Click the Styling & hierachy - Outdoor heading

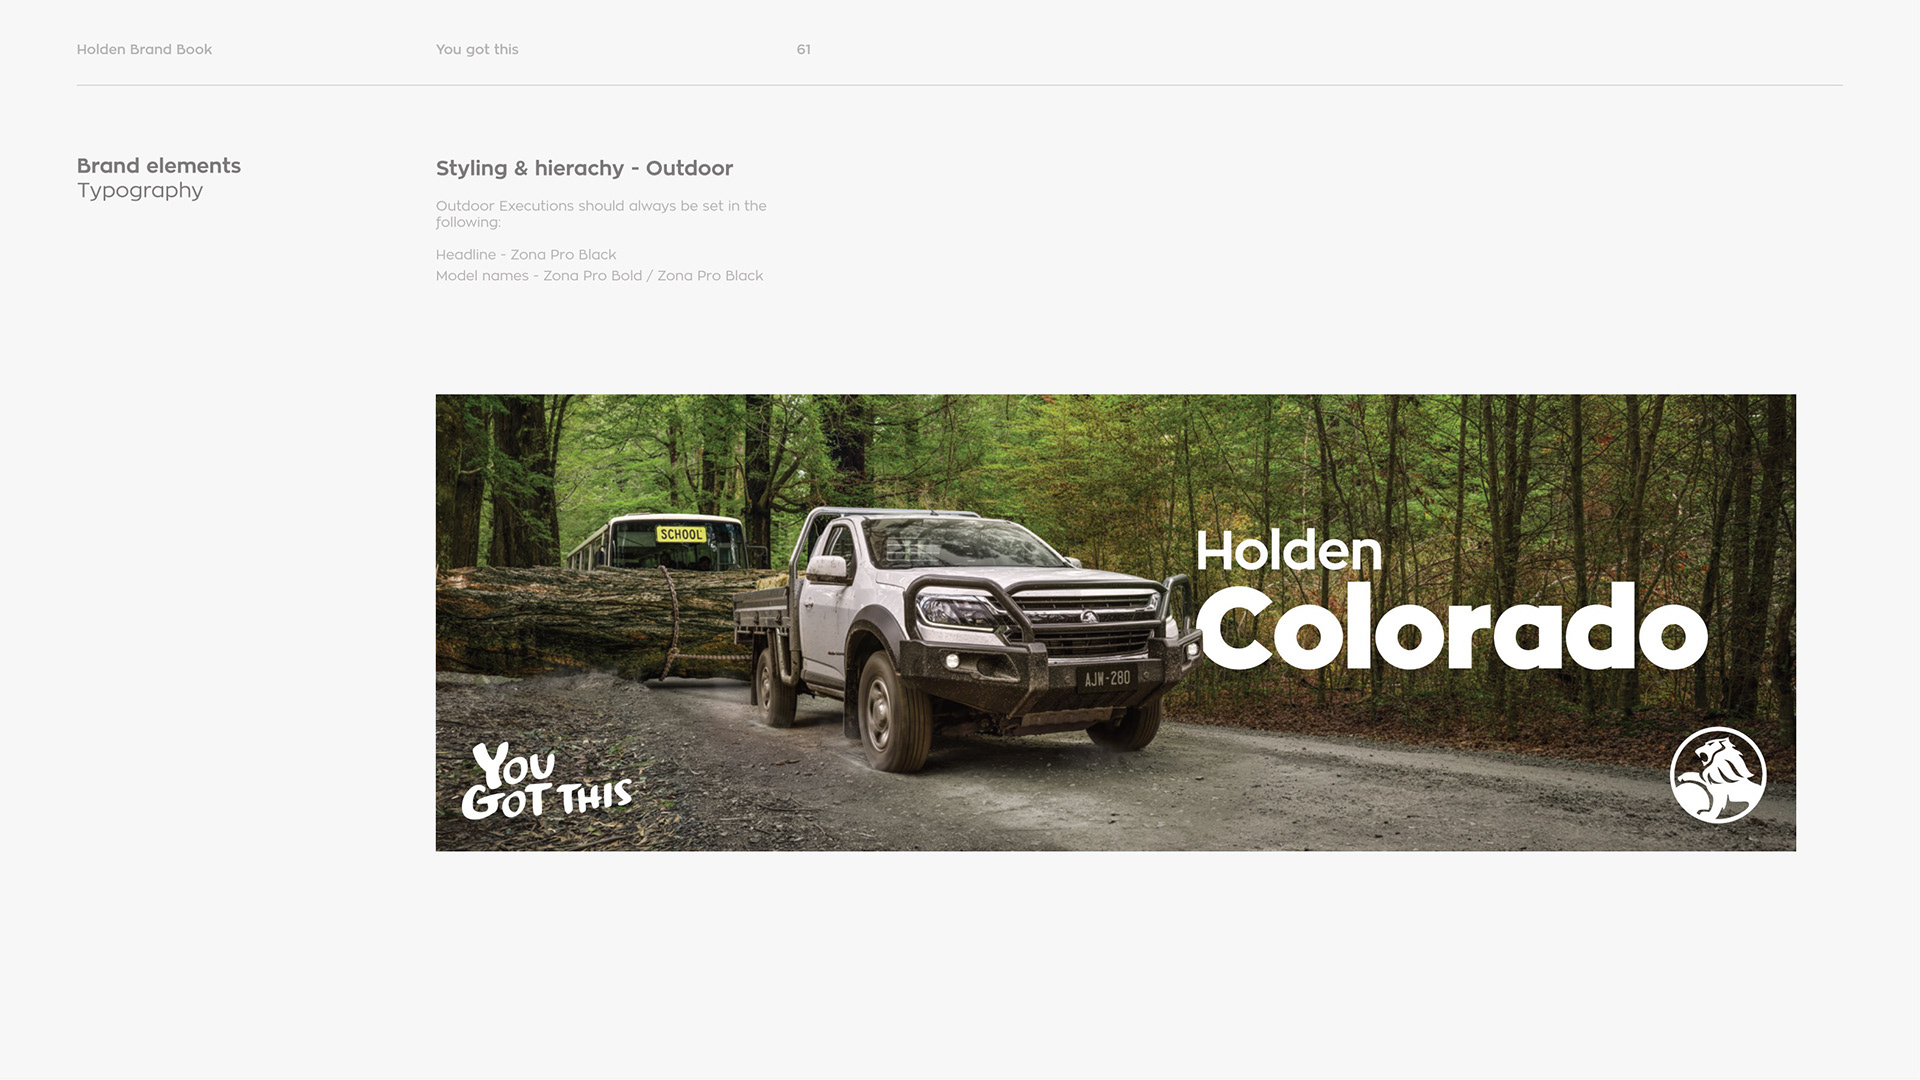[584, 168]
